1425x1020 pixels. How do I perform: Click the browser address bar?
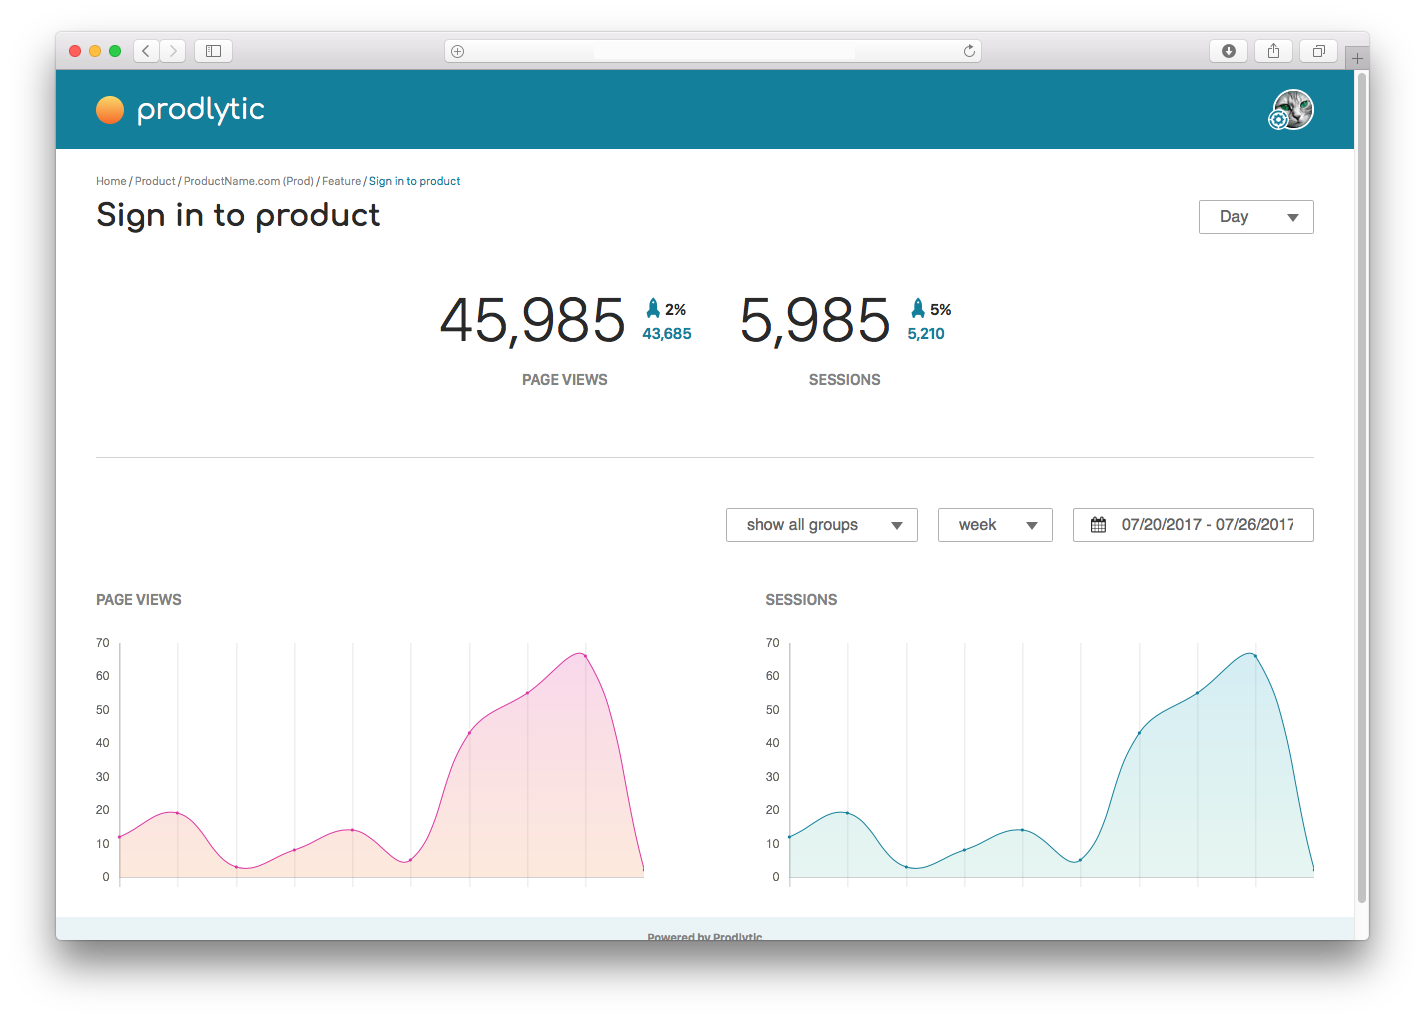[713, 51]
